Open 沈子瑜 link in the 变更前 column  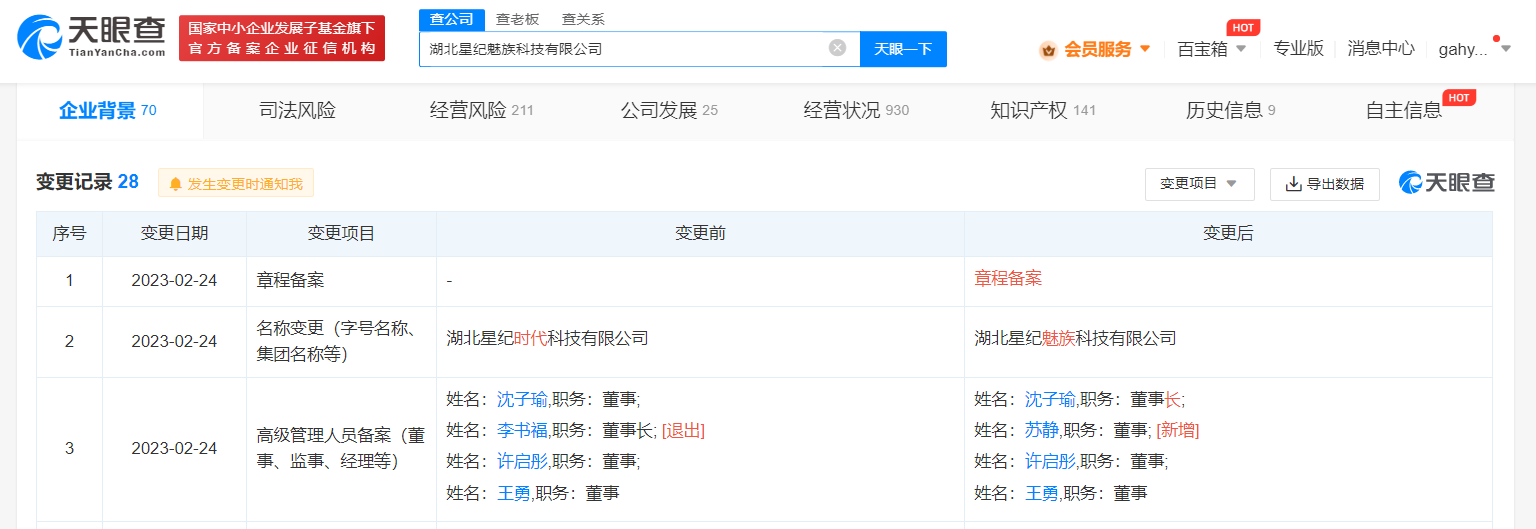click(x=522, y=399)
